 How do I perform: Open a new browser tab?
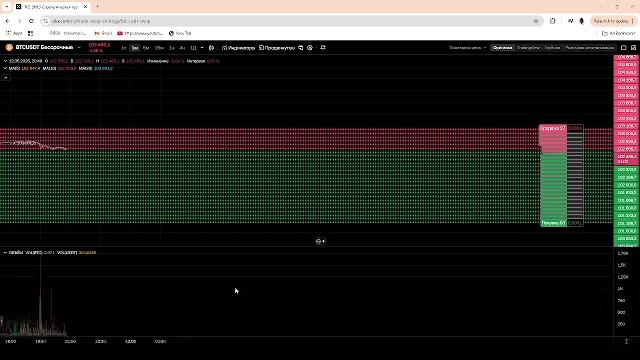tap(98, 7)
